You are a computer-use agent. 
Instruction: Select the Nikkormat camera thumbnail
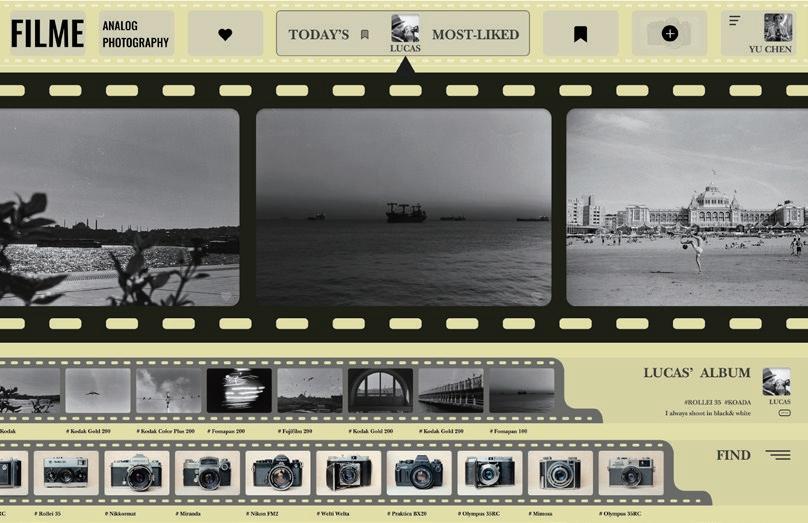click(137, 473)
